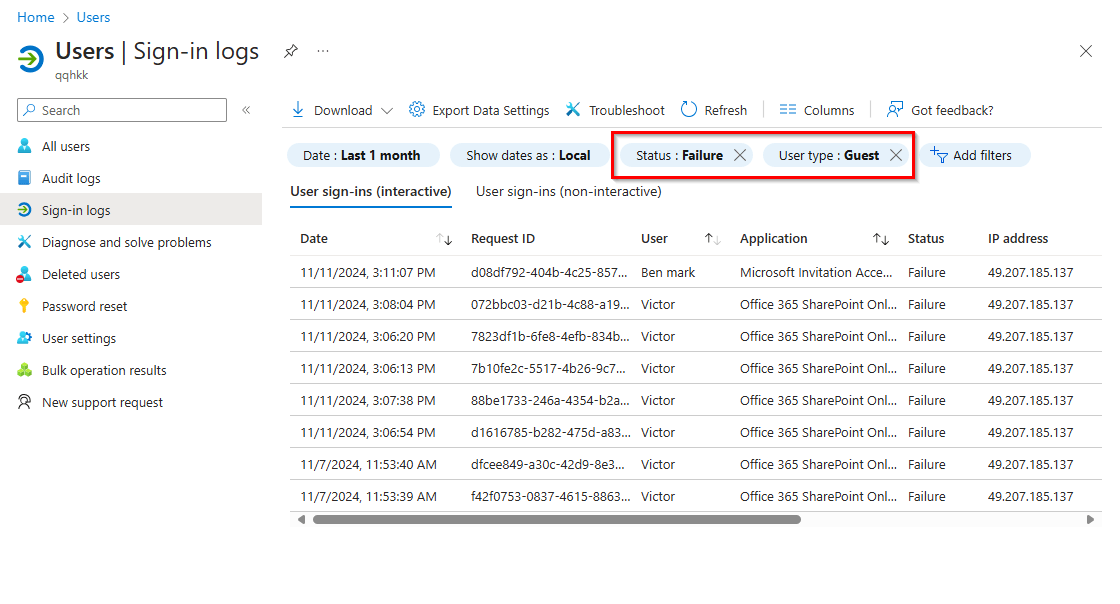Change the Show dates as: Local setting
1120x604 pixels.
(x=528, y=155)
